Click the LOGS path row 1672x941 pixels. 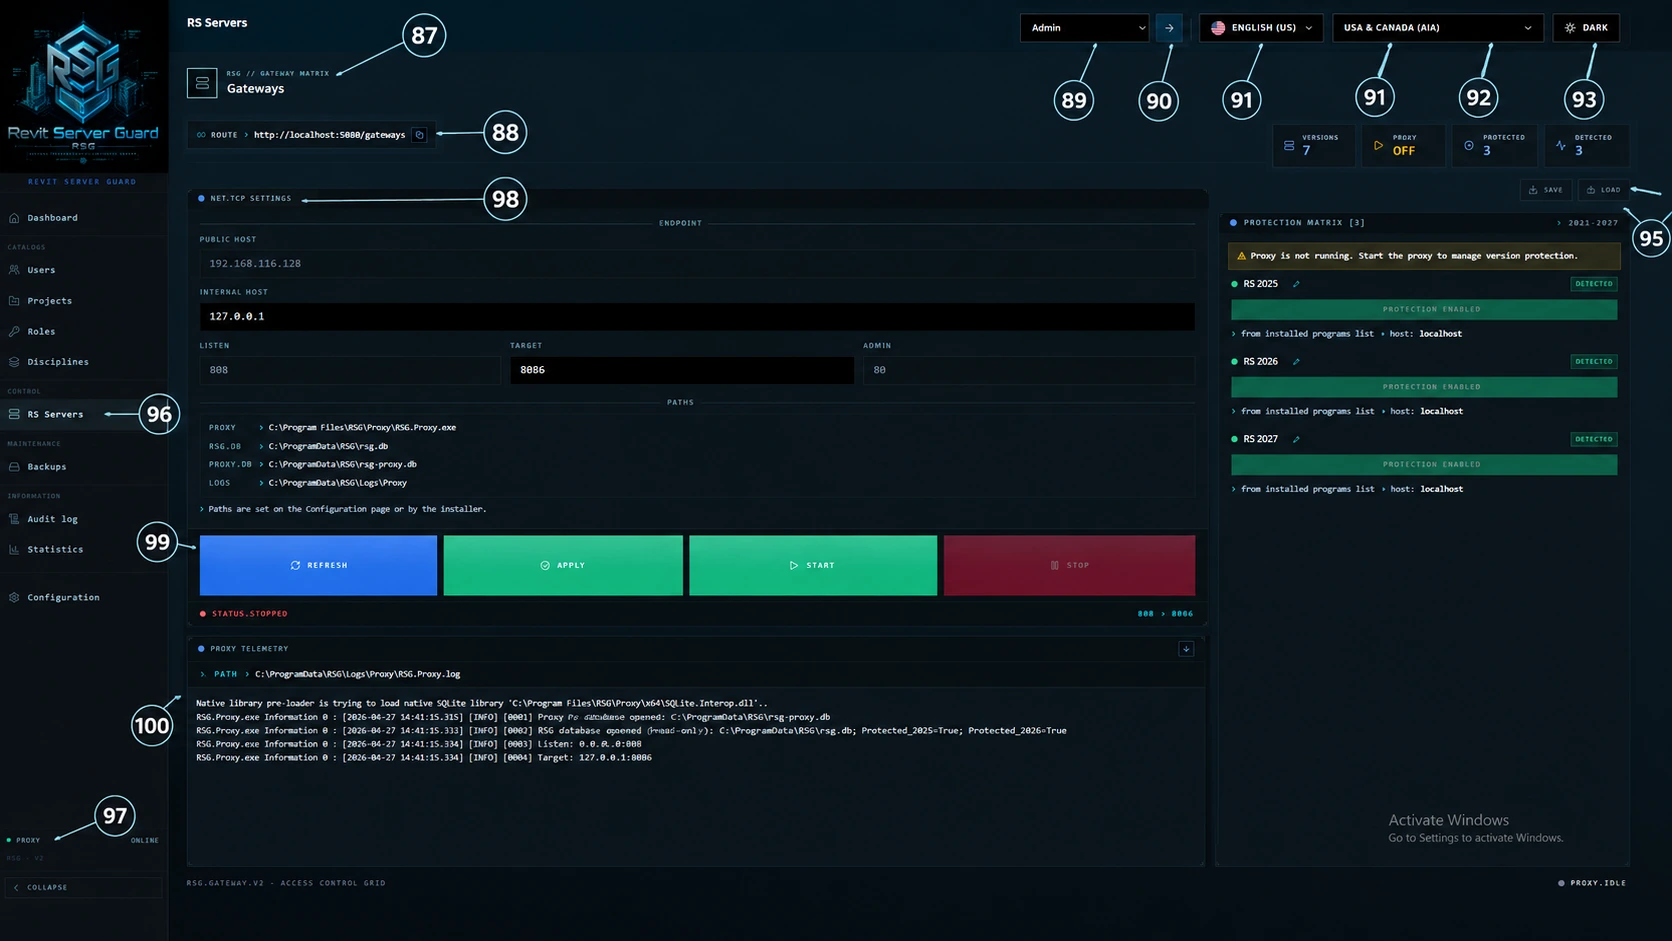point(307,483)
